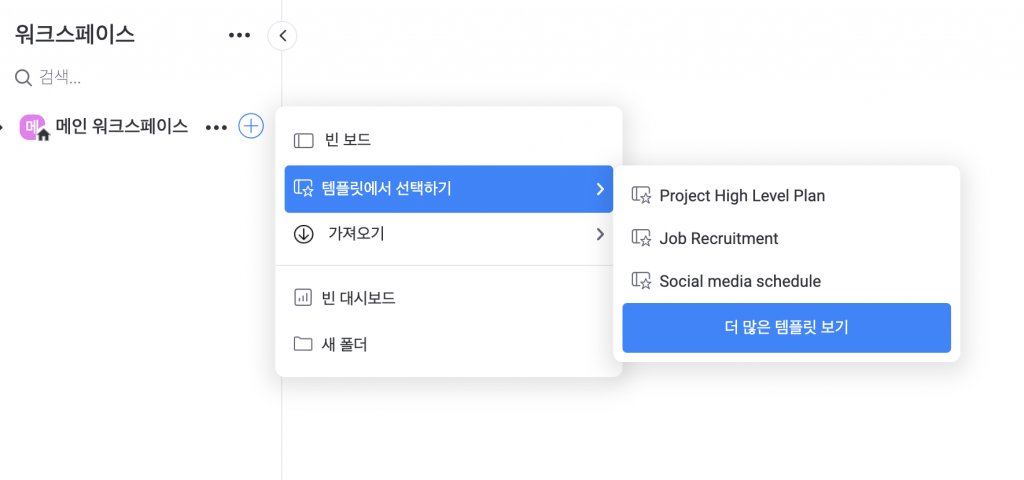Click the 메인 워크스페이스 avatar icon
This screenshot has width=1024, height=480.
click(35, 127)
